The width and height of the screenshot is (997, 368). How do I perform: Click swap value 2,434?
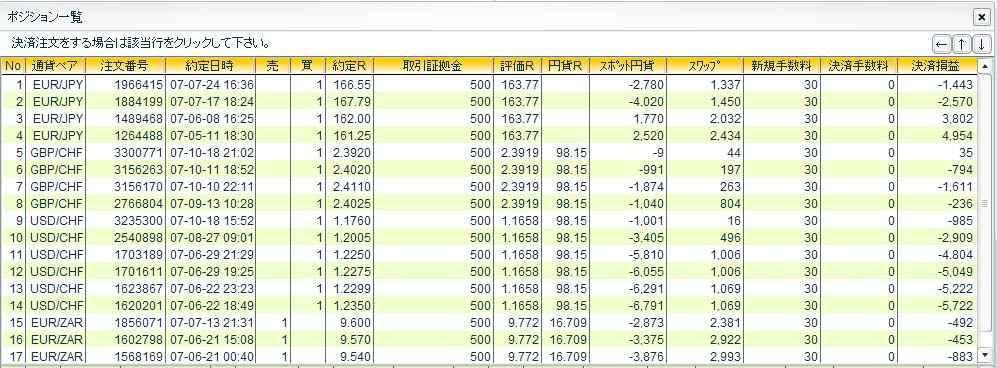point(725,136)
